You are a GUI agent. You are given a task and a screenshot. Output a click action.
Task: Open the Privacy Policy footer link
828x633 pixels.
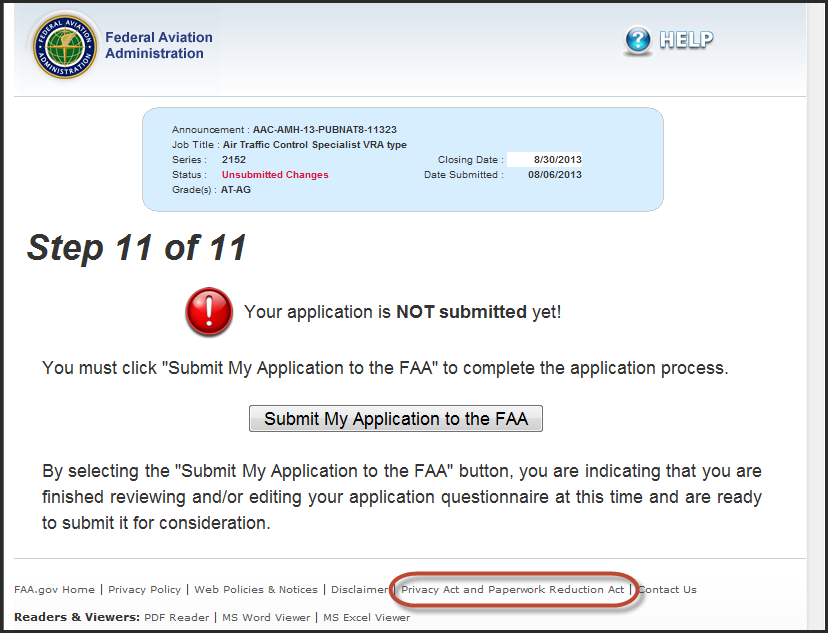[x=144, y=589]
